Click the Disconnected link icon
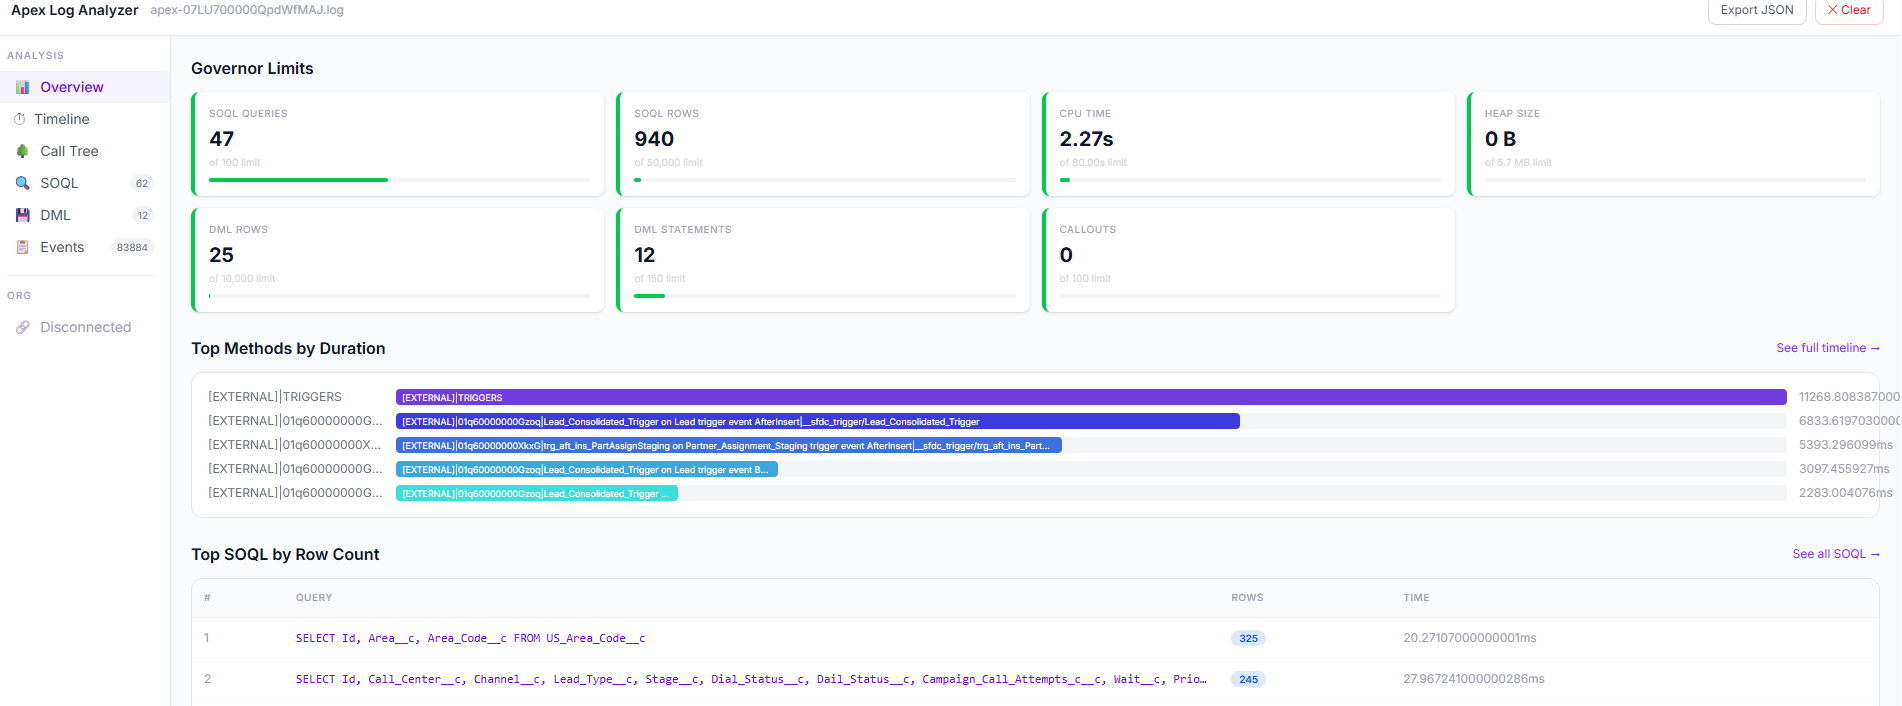The height and width of the screenshot is (706, 1902). [22, 327]
